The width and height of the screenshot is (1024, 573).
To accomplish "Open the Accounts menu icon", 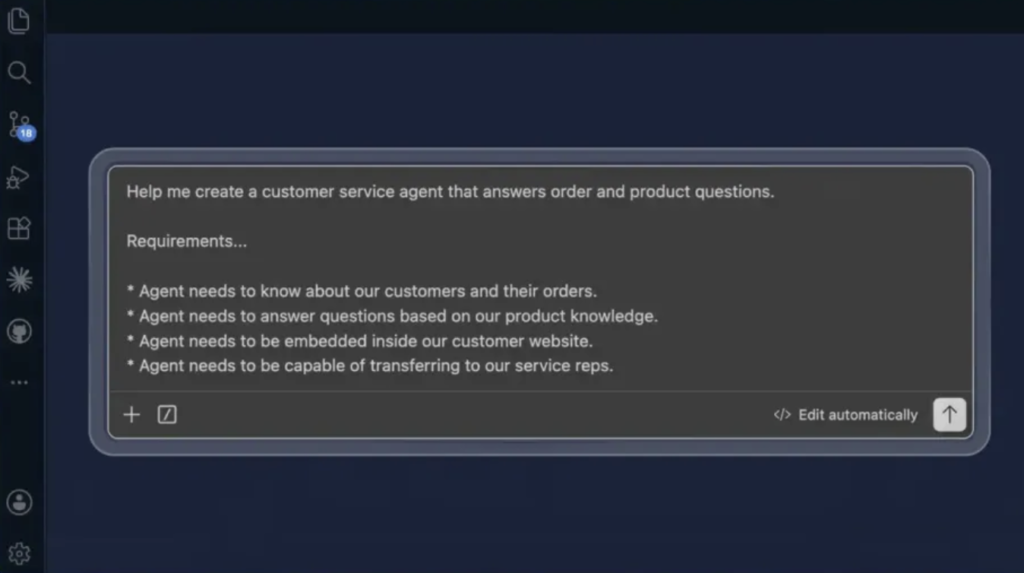I will 20,502.
